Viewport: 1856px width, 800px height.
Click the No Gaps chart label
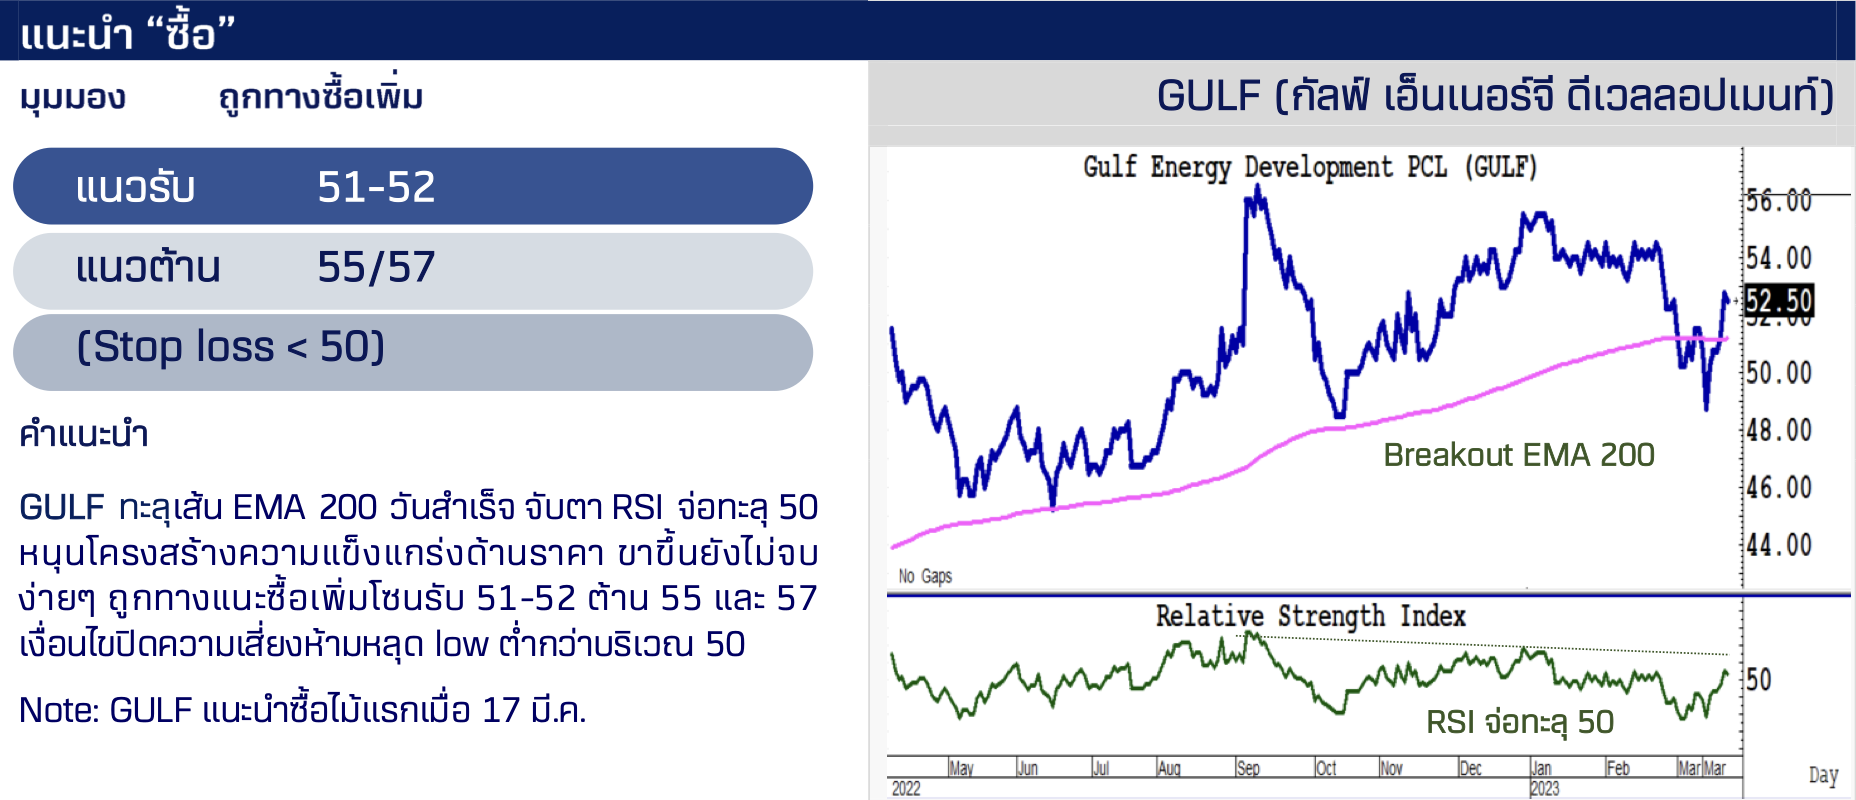click(x=925, y=576)
